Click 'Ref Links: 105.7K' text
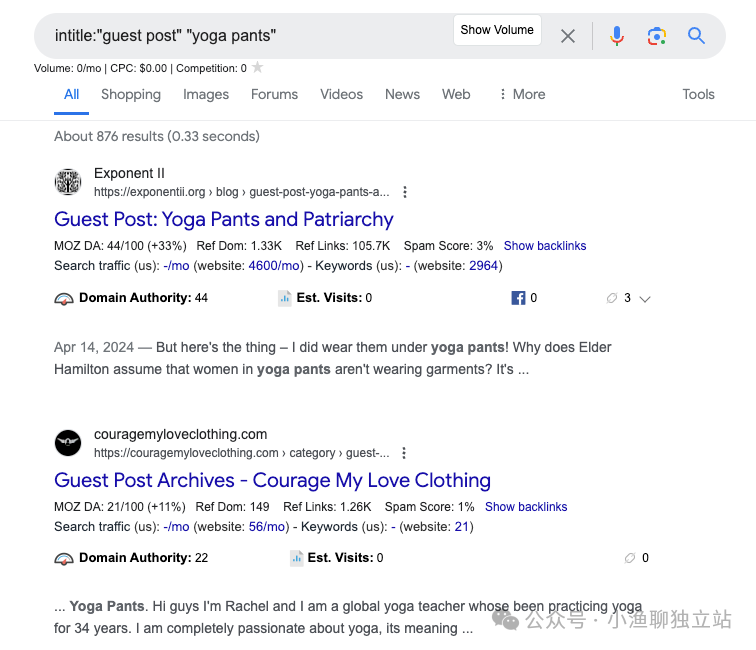This screenshot has height=650, width=756. tap(343, 246)
